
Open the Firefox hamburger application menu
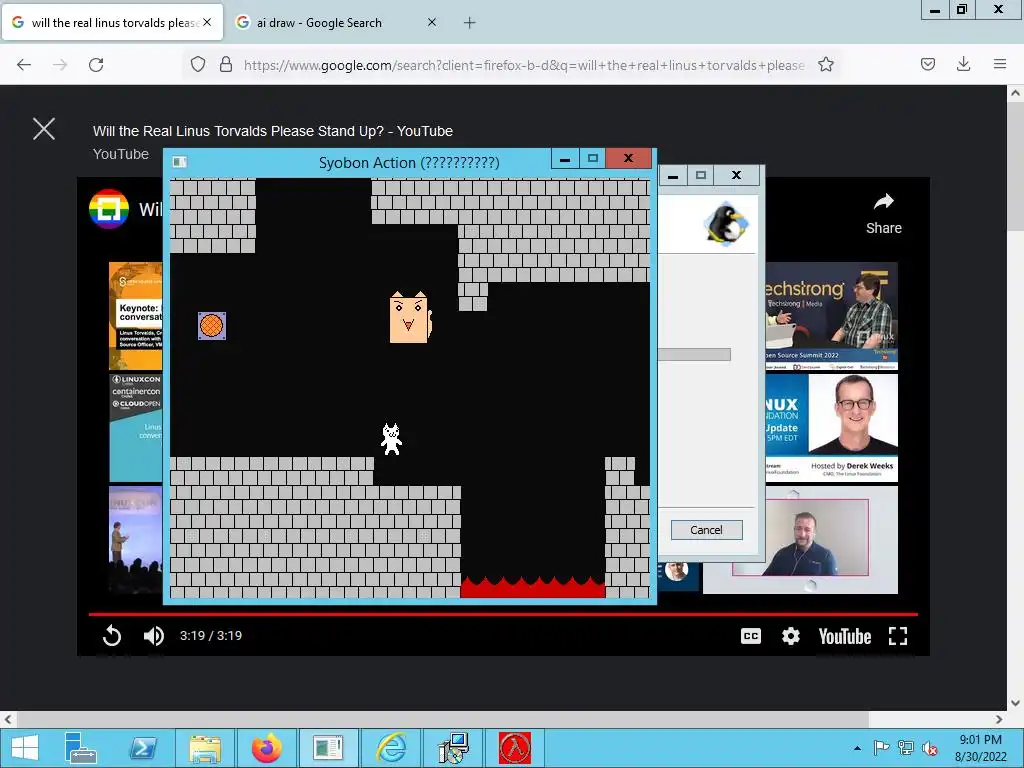point(1000,64)
